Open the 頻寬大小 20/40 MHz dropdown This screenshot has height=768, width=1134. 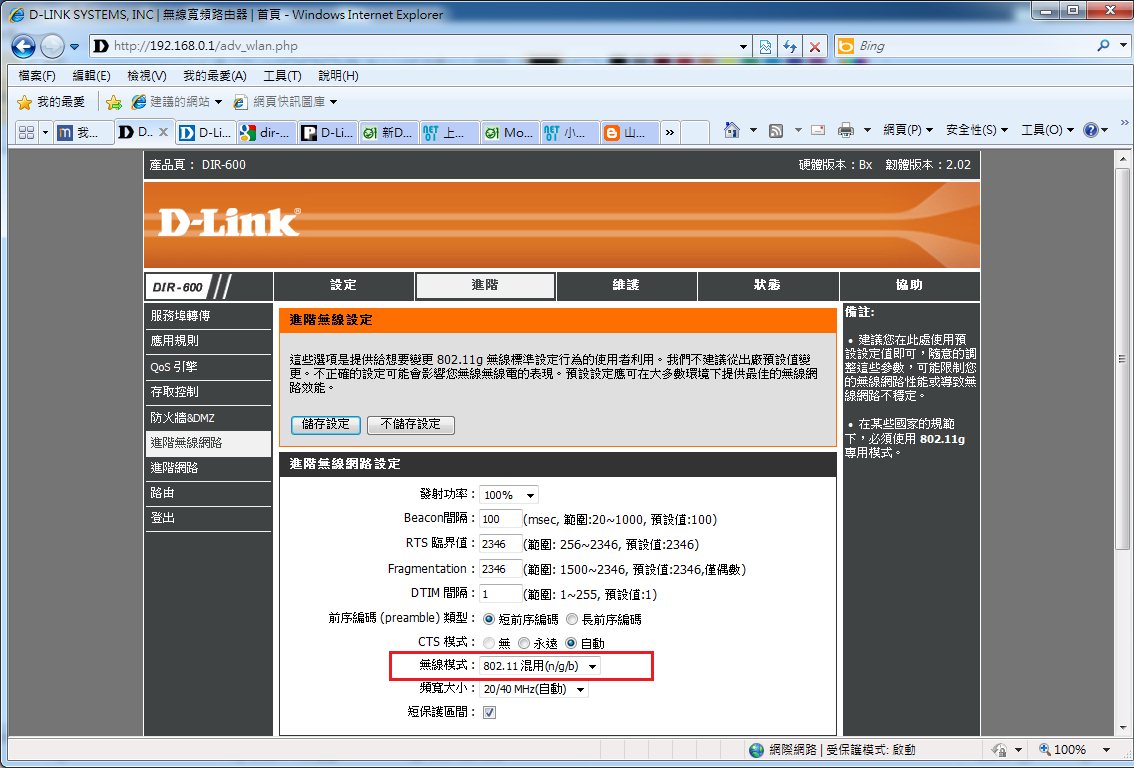coord(534,689)
